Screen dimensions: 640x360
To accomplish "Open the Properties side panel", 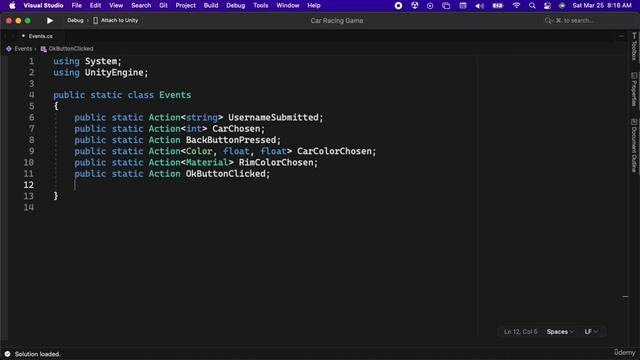I will [x=634, y=89].
